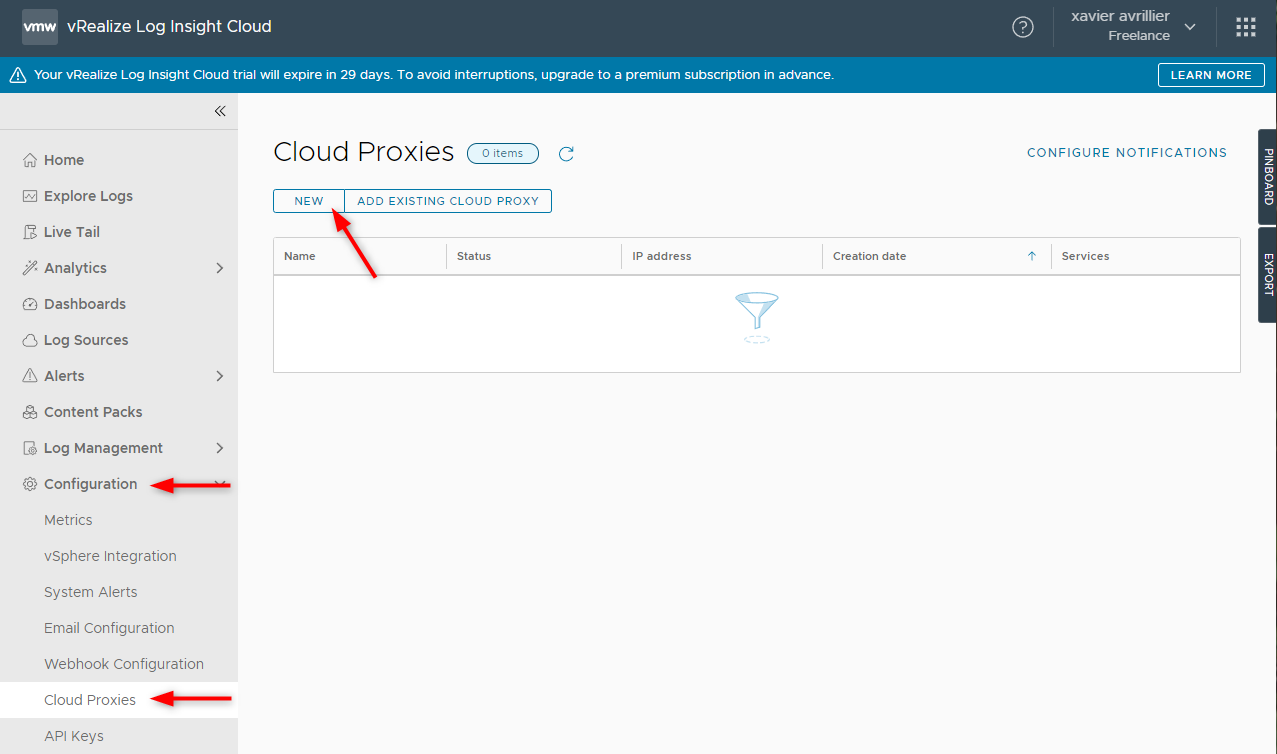Screen dimensions: 1277x754
Task: Open the PINBOARD side tab
Action: (x=1268, y=177)
